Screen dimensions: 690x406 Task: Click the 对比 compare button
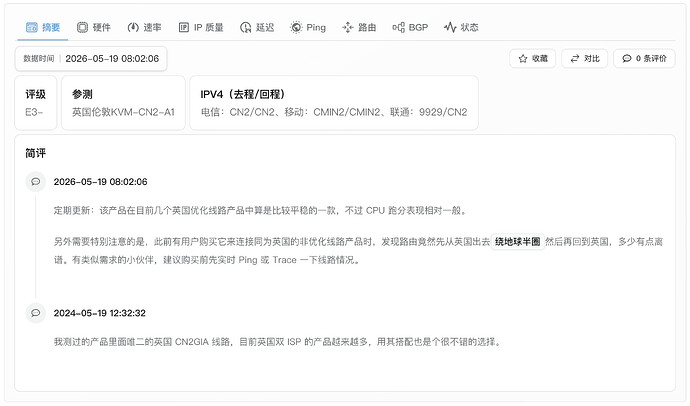point(585,59)
